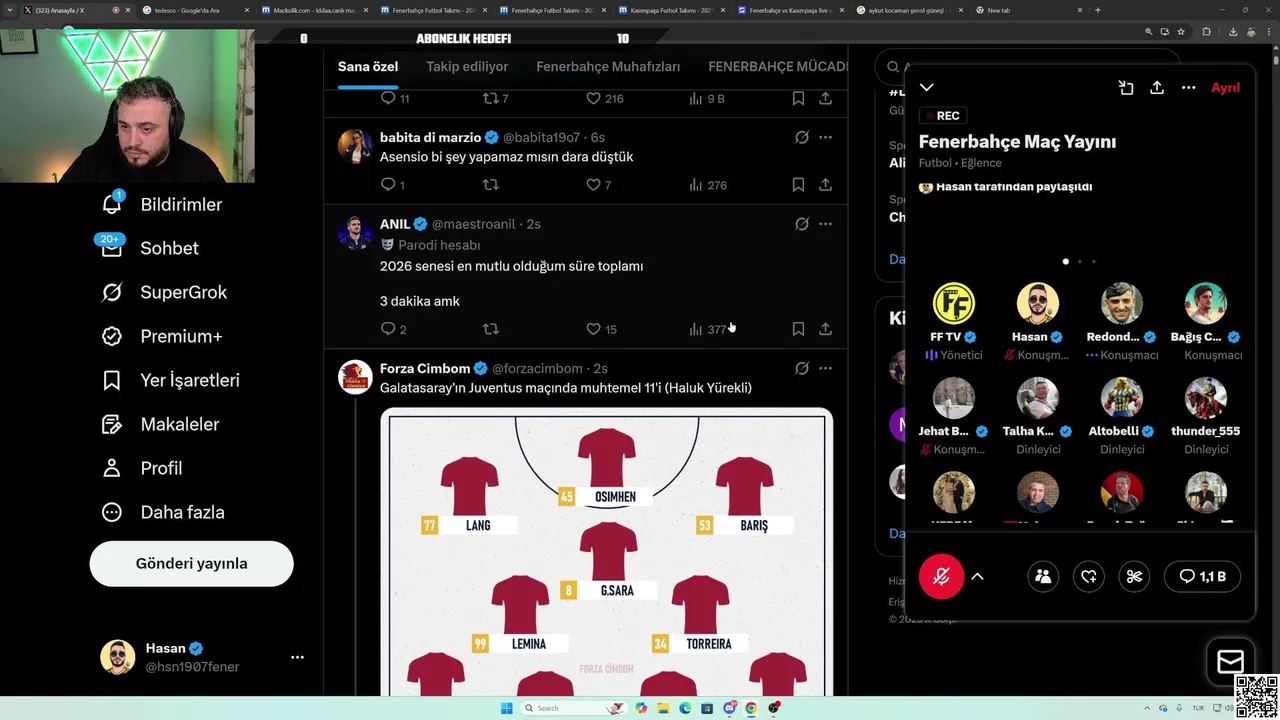Like the post with 216 likes
The height and width of the screenshot is (720, 1280).
pyautogui.click(x=604, y=99)
